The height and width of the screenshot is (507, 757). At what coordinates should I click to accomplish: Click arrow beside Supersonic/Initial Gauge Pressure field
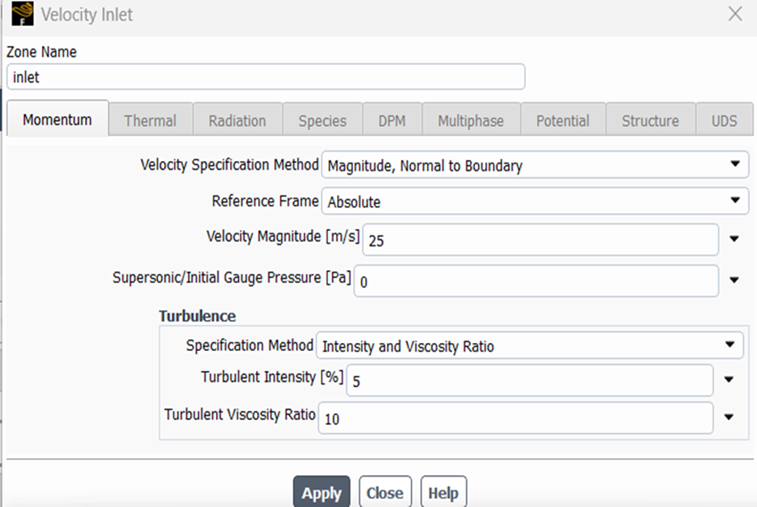click(x=735, y=281)
